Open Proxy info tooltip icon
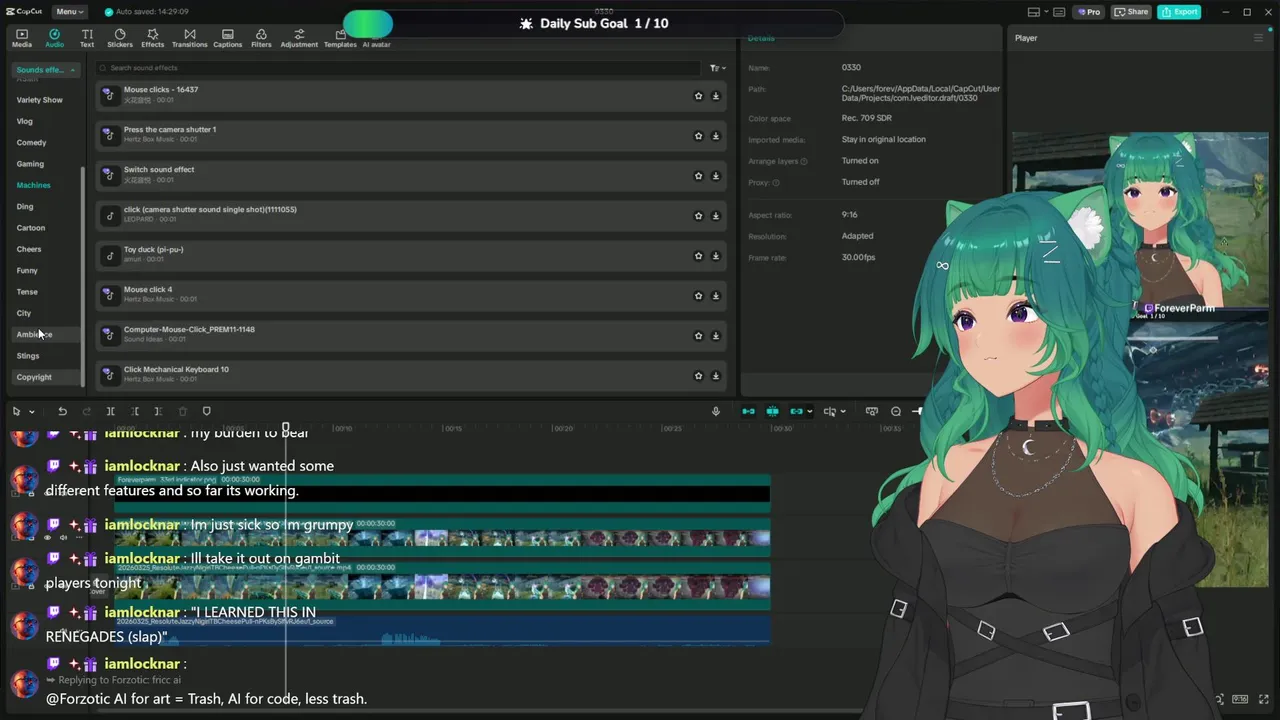The image size is (1280, 720). pyautogui.click(x=776, y=183)
